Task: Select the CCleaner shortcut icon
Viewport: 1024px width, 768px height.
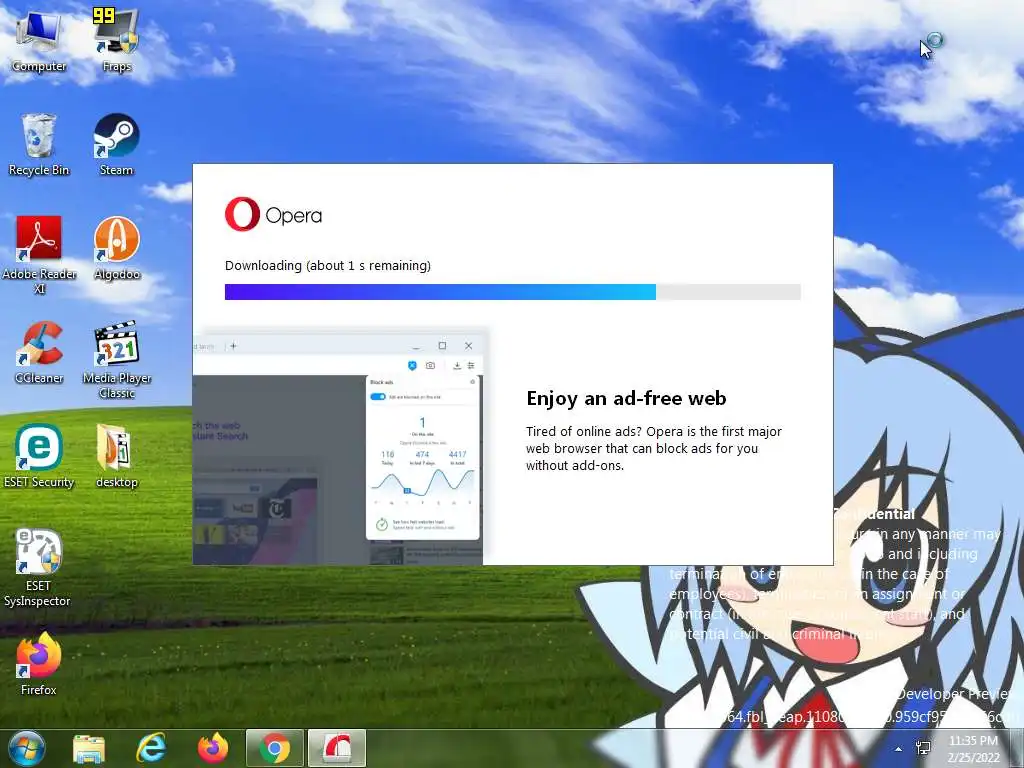Action: tap(39, 353)
